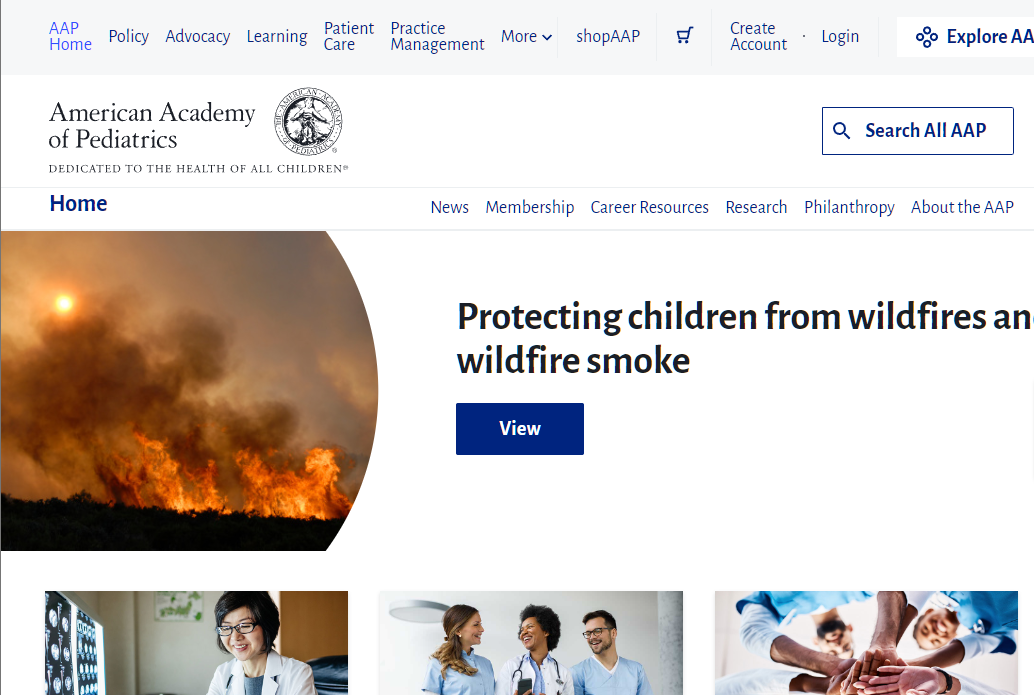The height and width of the screenshot is (695, 1034).
Task: Click the AAP round seal logo
Action: tap(309, 121)
